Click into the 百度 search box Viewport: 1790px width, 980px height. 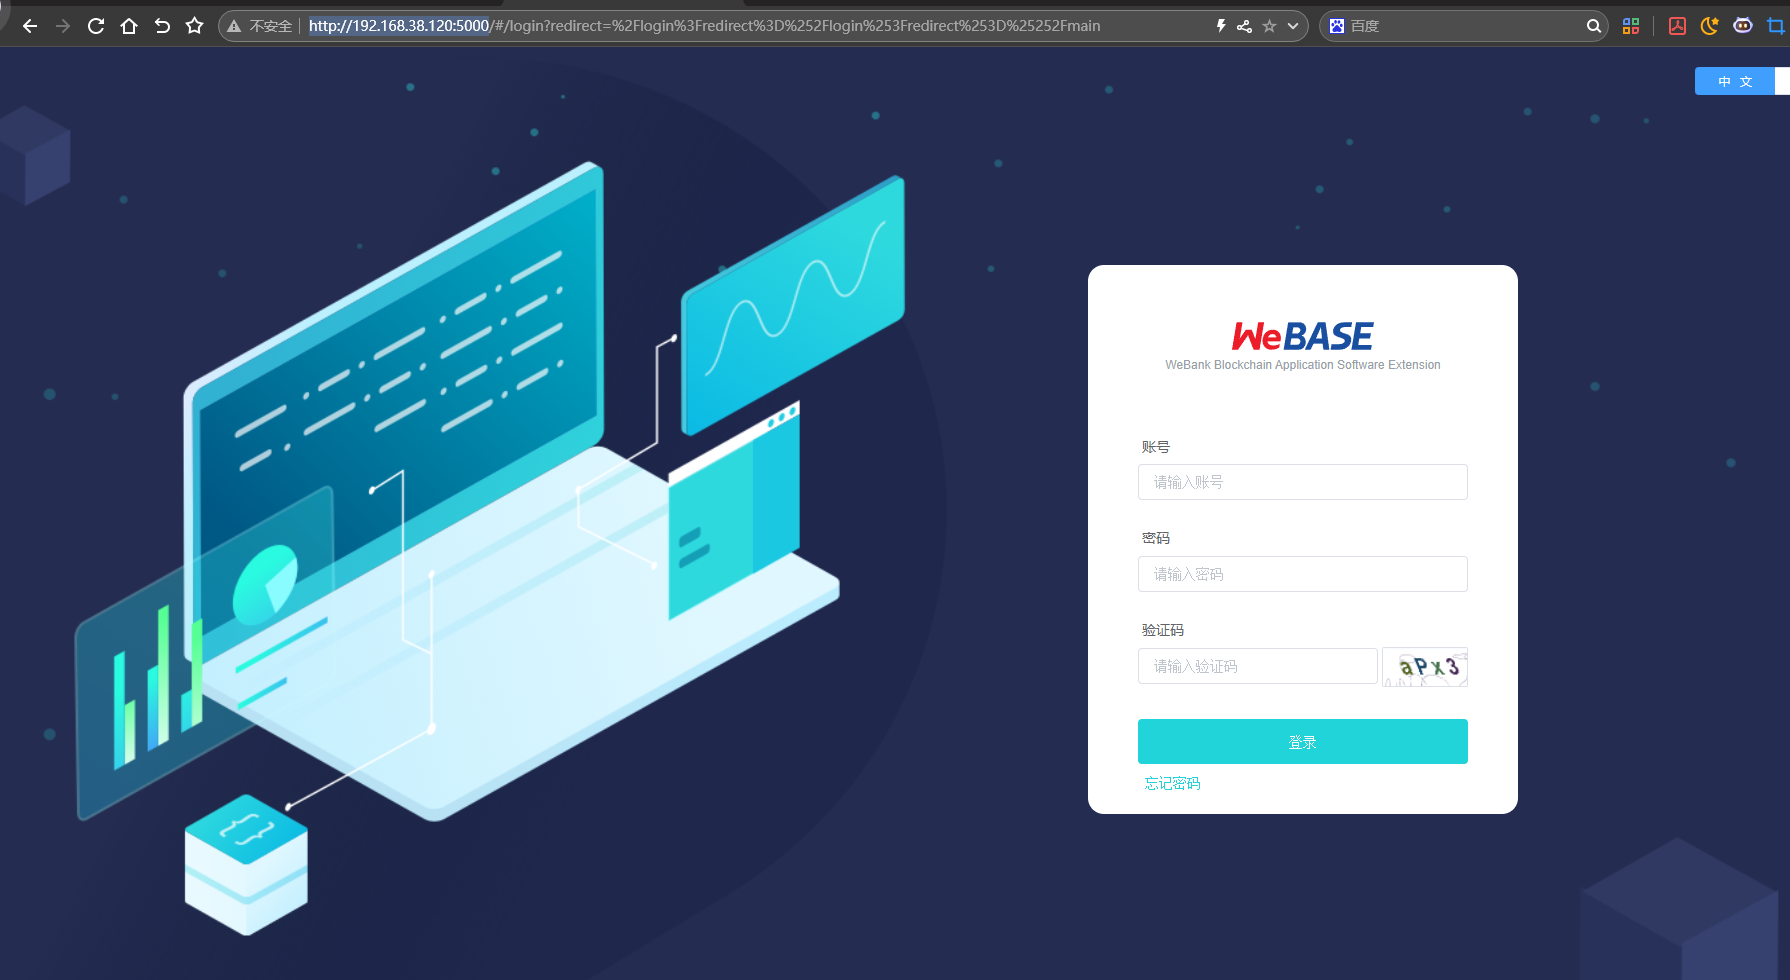click(1465, 26)
